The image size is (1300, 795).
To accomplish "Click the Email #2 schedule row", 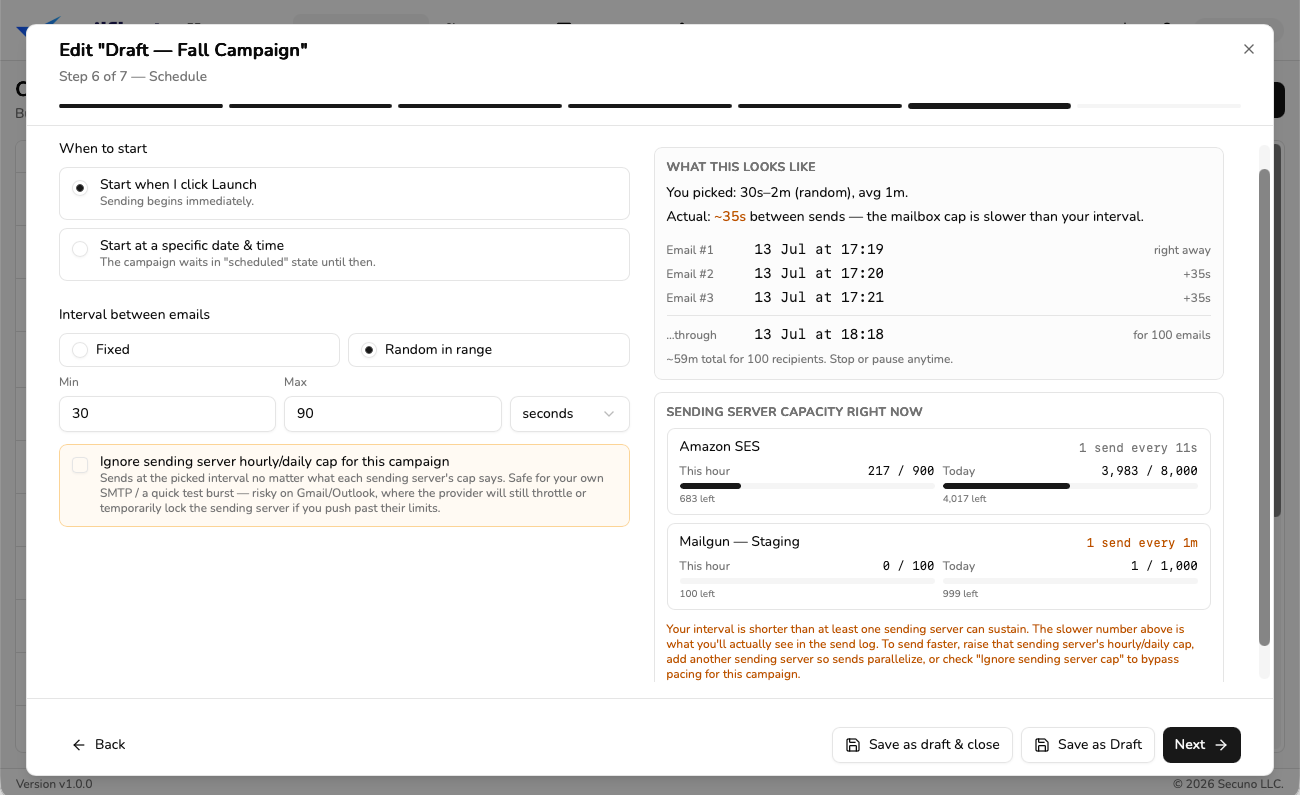I will tap(938, 274).
